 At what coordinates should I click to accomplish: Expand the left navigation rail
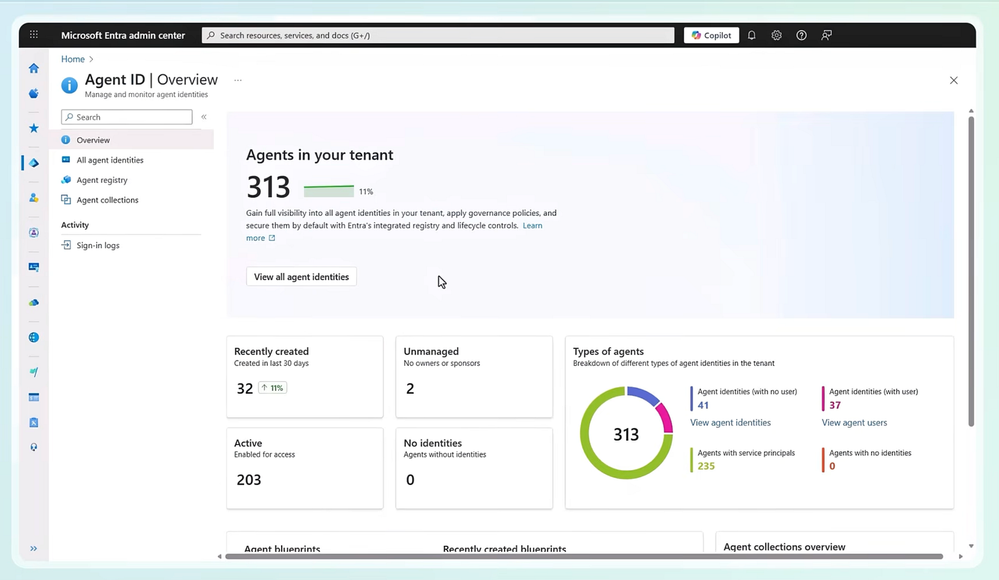pos(34,548)
